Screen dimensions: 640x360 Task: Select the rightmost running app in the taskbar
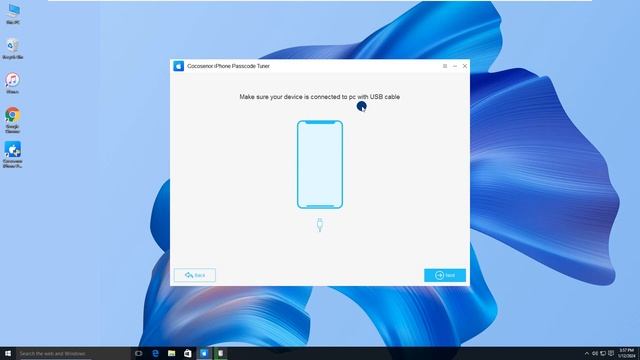tap(220, 353)
